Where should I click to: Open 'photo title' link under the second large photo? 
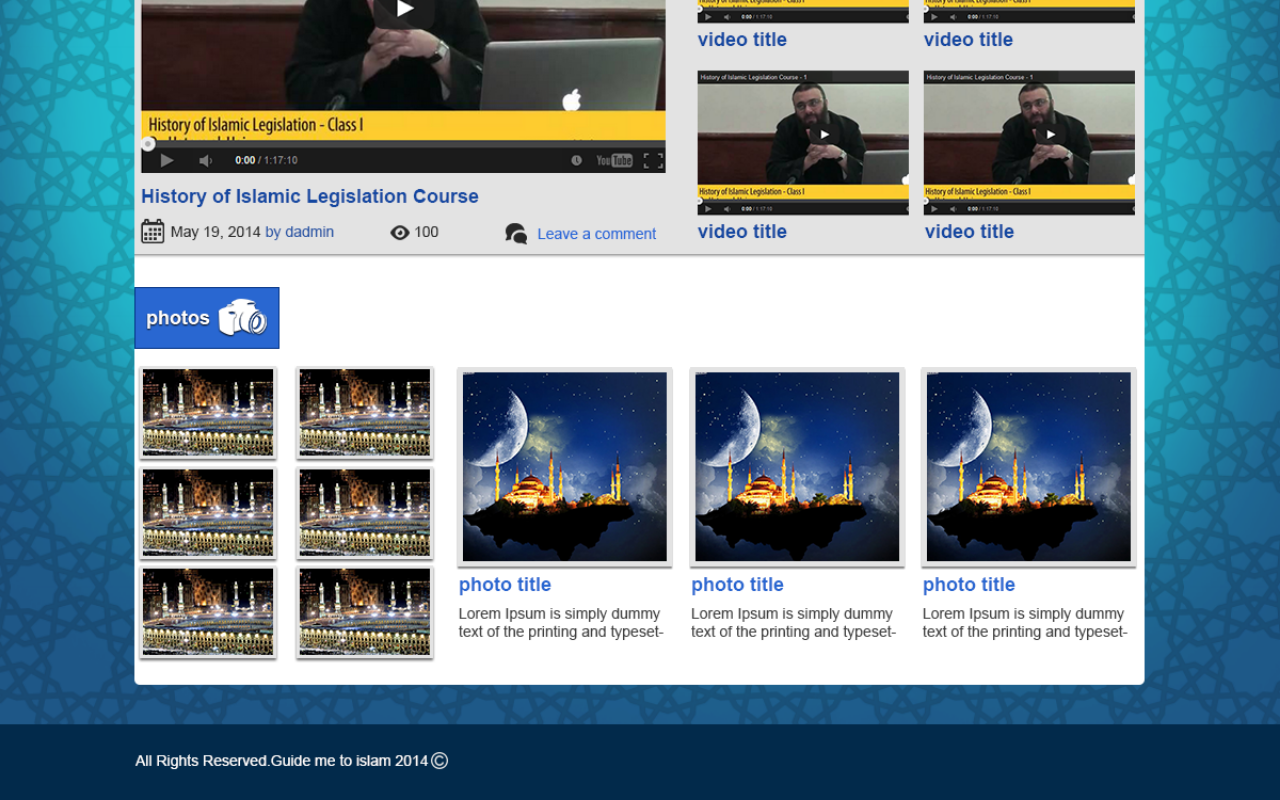tap(737, 584)
